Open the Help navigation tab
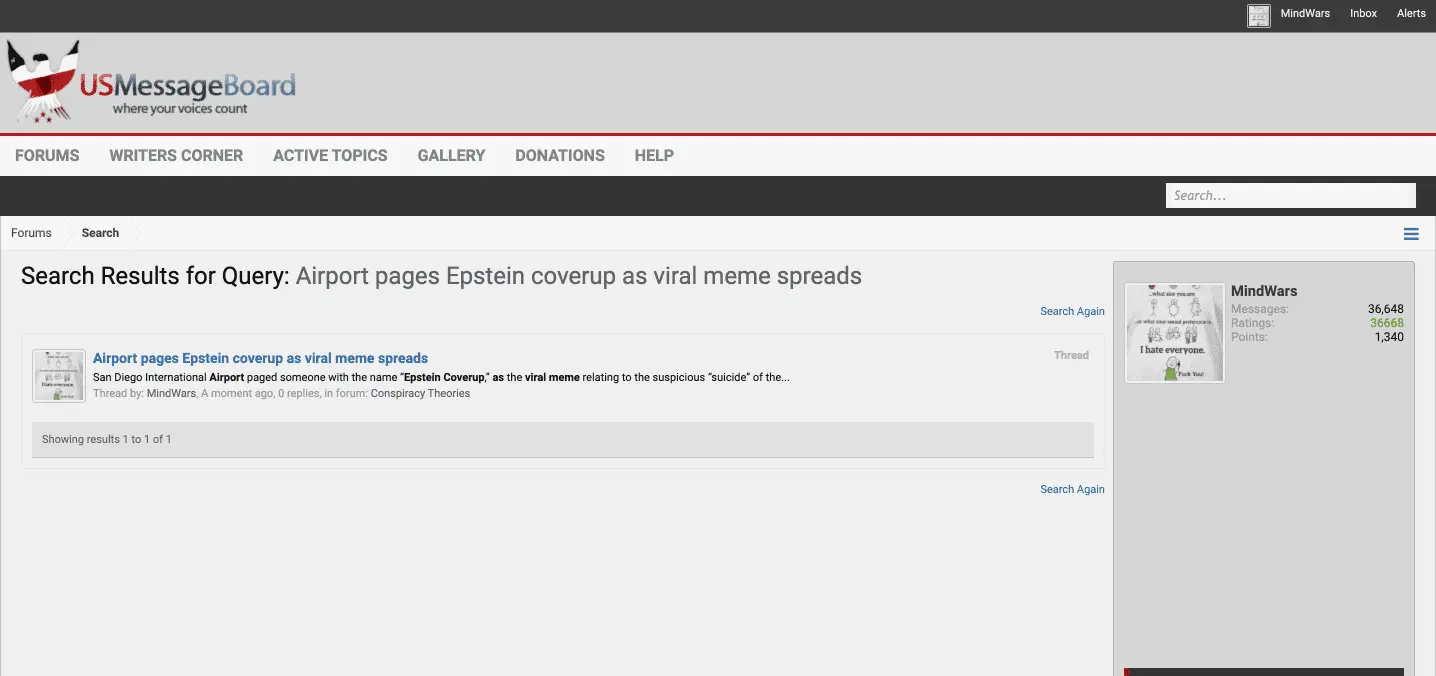Screen dimensions: 1436x676 [654, 156]
